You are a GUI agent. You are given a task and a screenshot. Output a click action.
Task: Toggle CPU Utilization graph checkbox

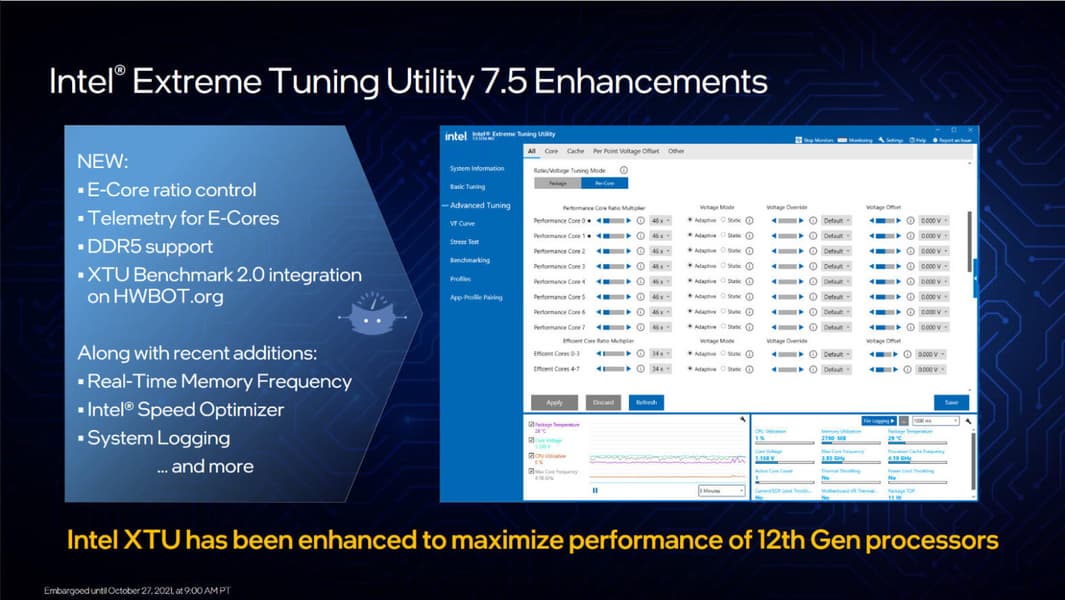(x=531, y=456)
